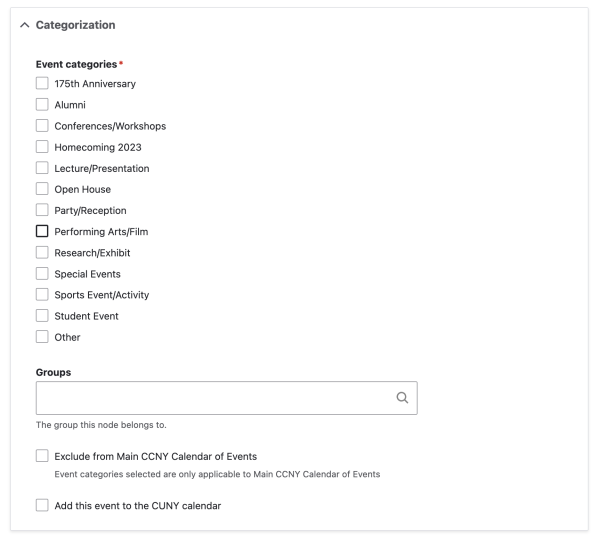Image resolution: width=600 pixels, height=537 pixels.
Task: Click the Performing Arts/Film label text
Action: point(101,232)
